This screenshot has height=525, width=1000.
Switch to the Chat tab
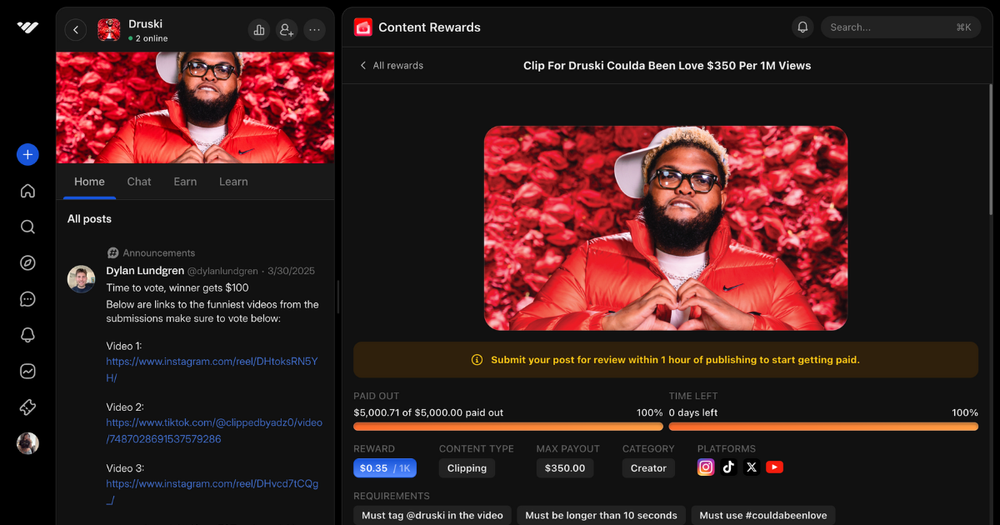click(139, 182)
